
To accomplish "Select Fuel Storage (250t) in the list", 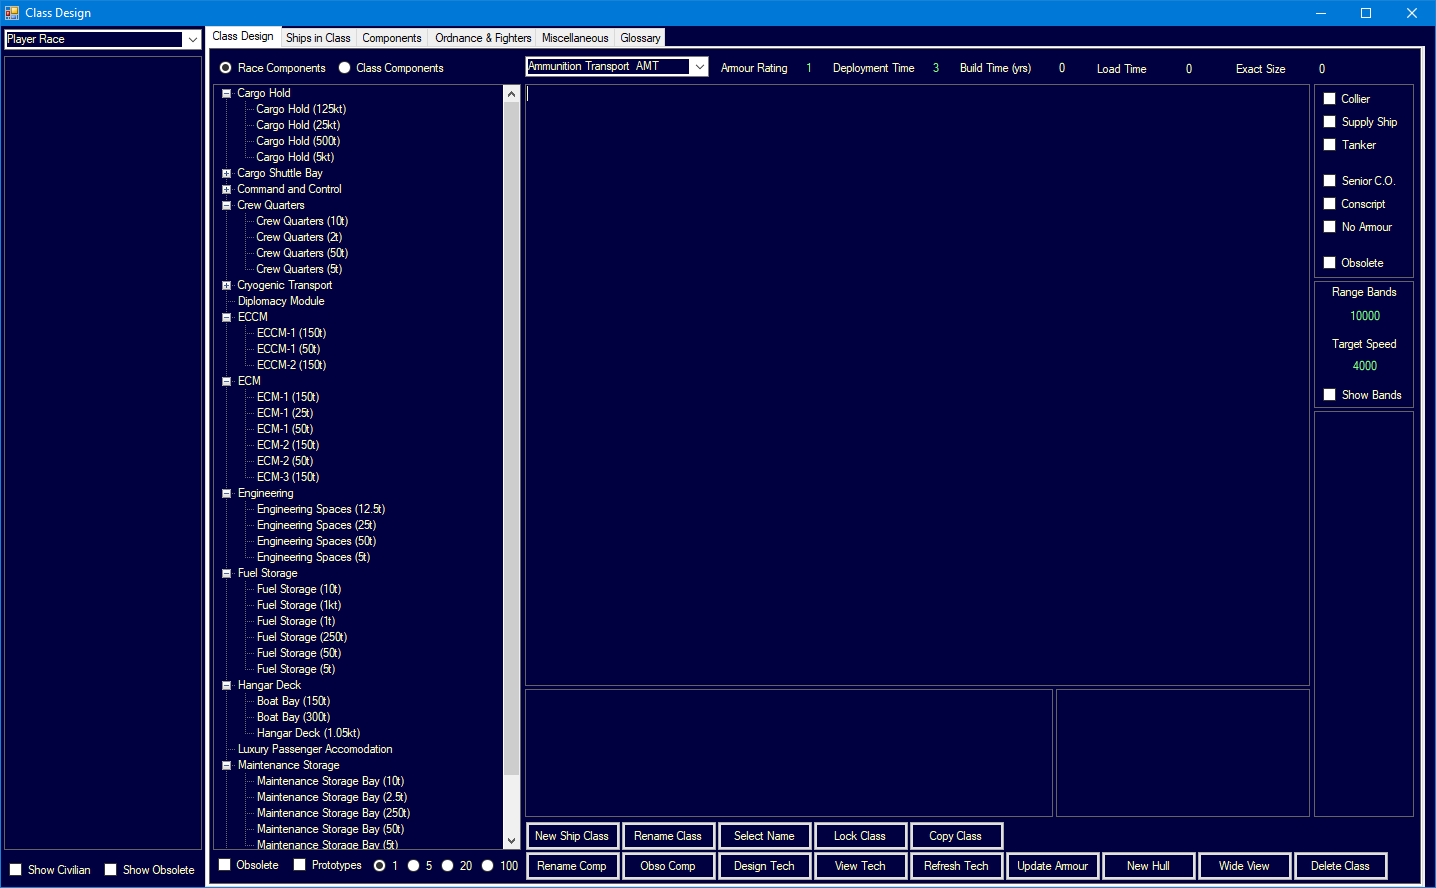I will (302, 637).
